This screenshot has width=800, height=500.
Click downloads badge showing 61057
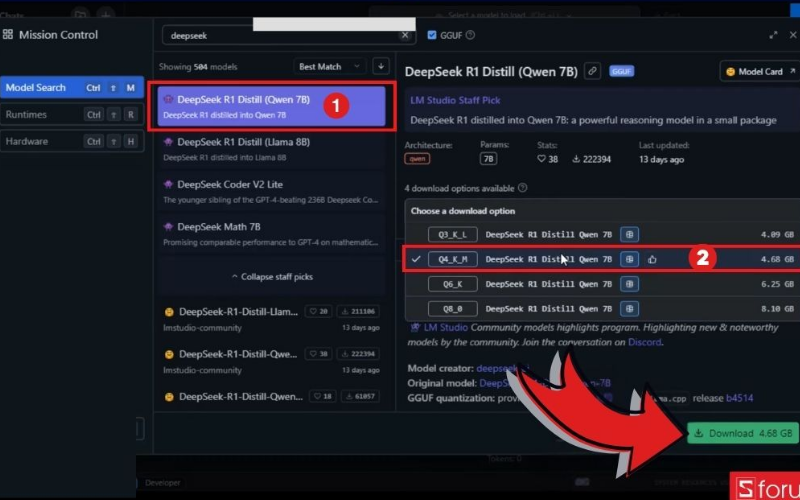(x=360, y=396)
